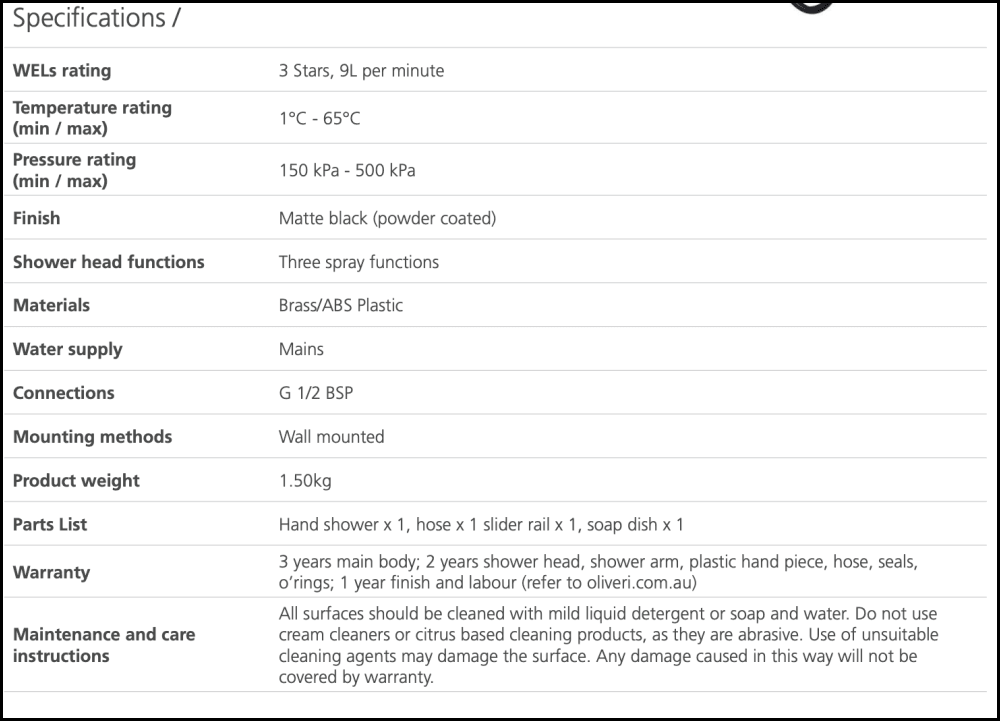1000x721 pixels.
Task: Select the "3 Stars, 9L per minute" value
Action: [361, 71]
